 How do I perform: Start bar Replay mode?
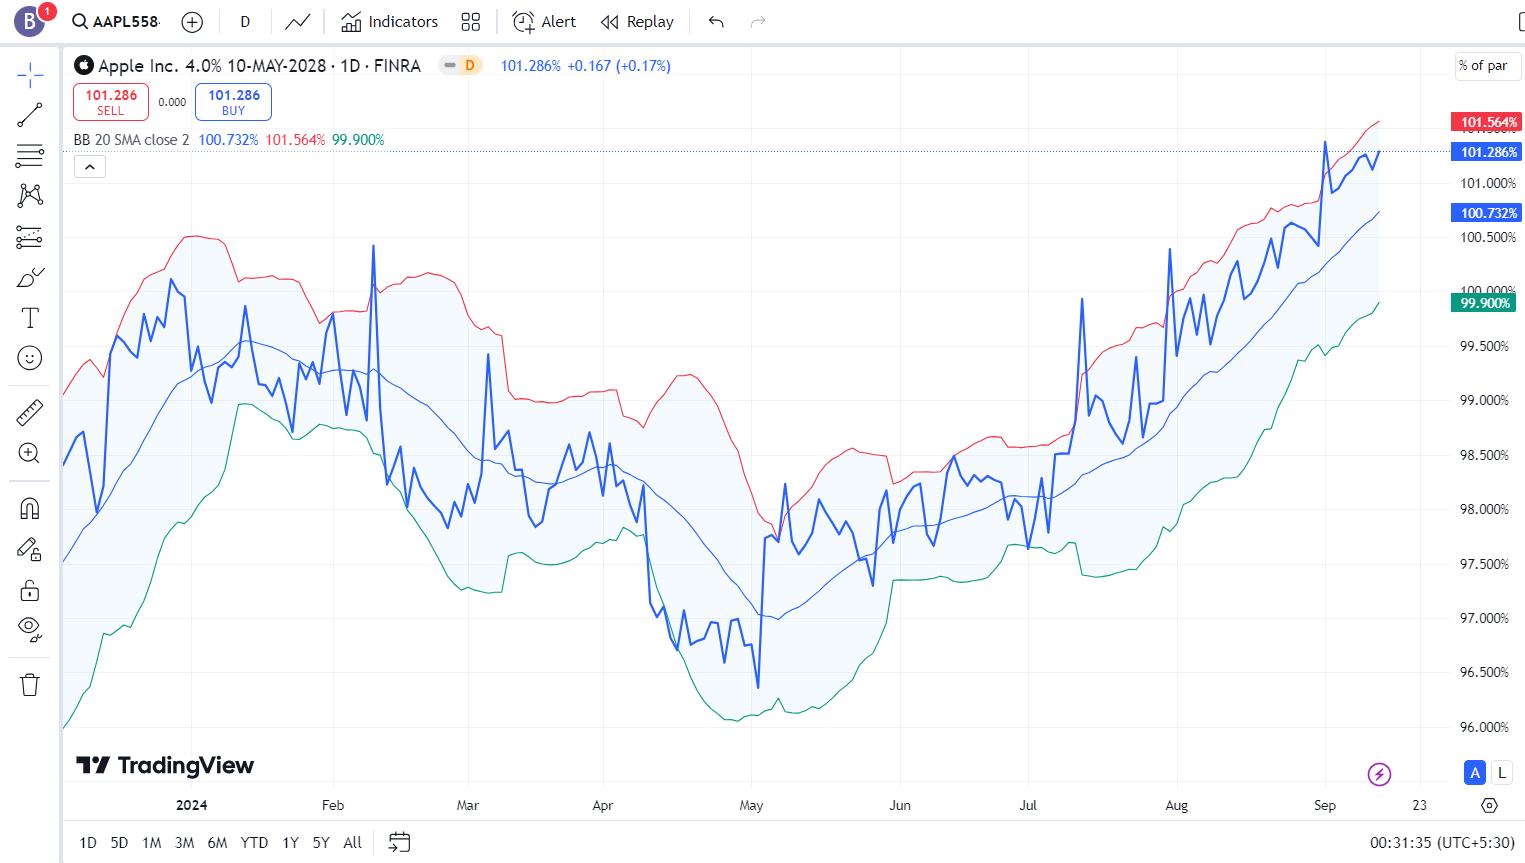638,22
